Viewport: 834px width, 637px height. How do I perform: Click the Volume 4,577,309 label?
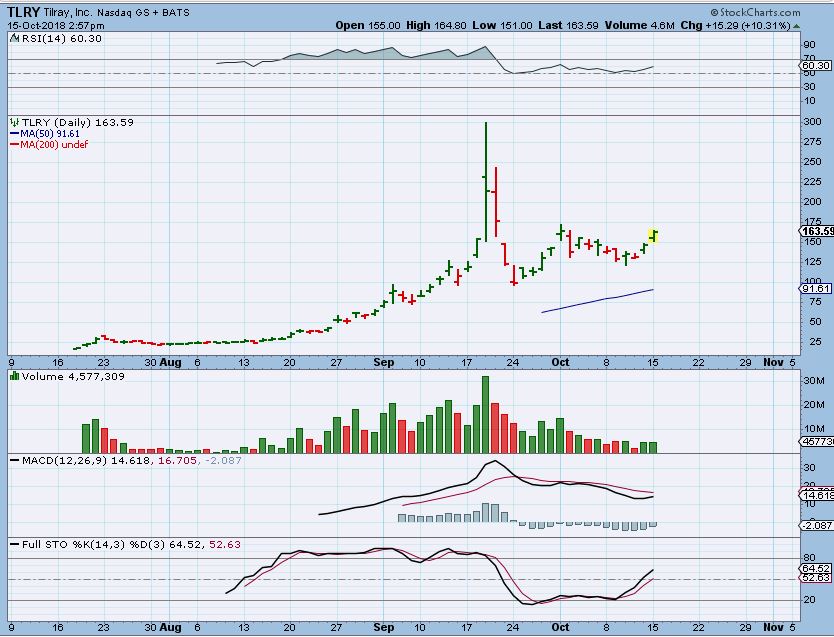[73, 376]
